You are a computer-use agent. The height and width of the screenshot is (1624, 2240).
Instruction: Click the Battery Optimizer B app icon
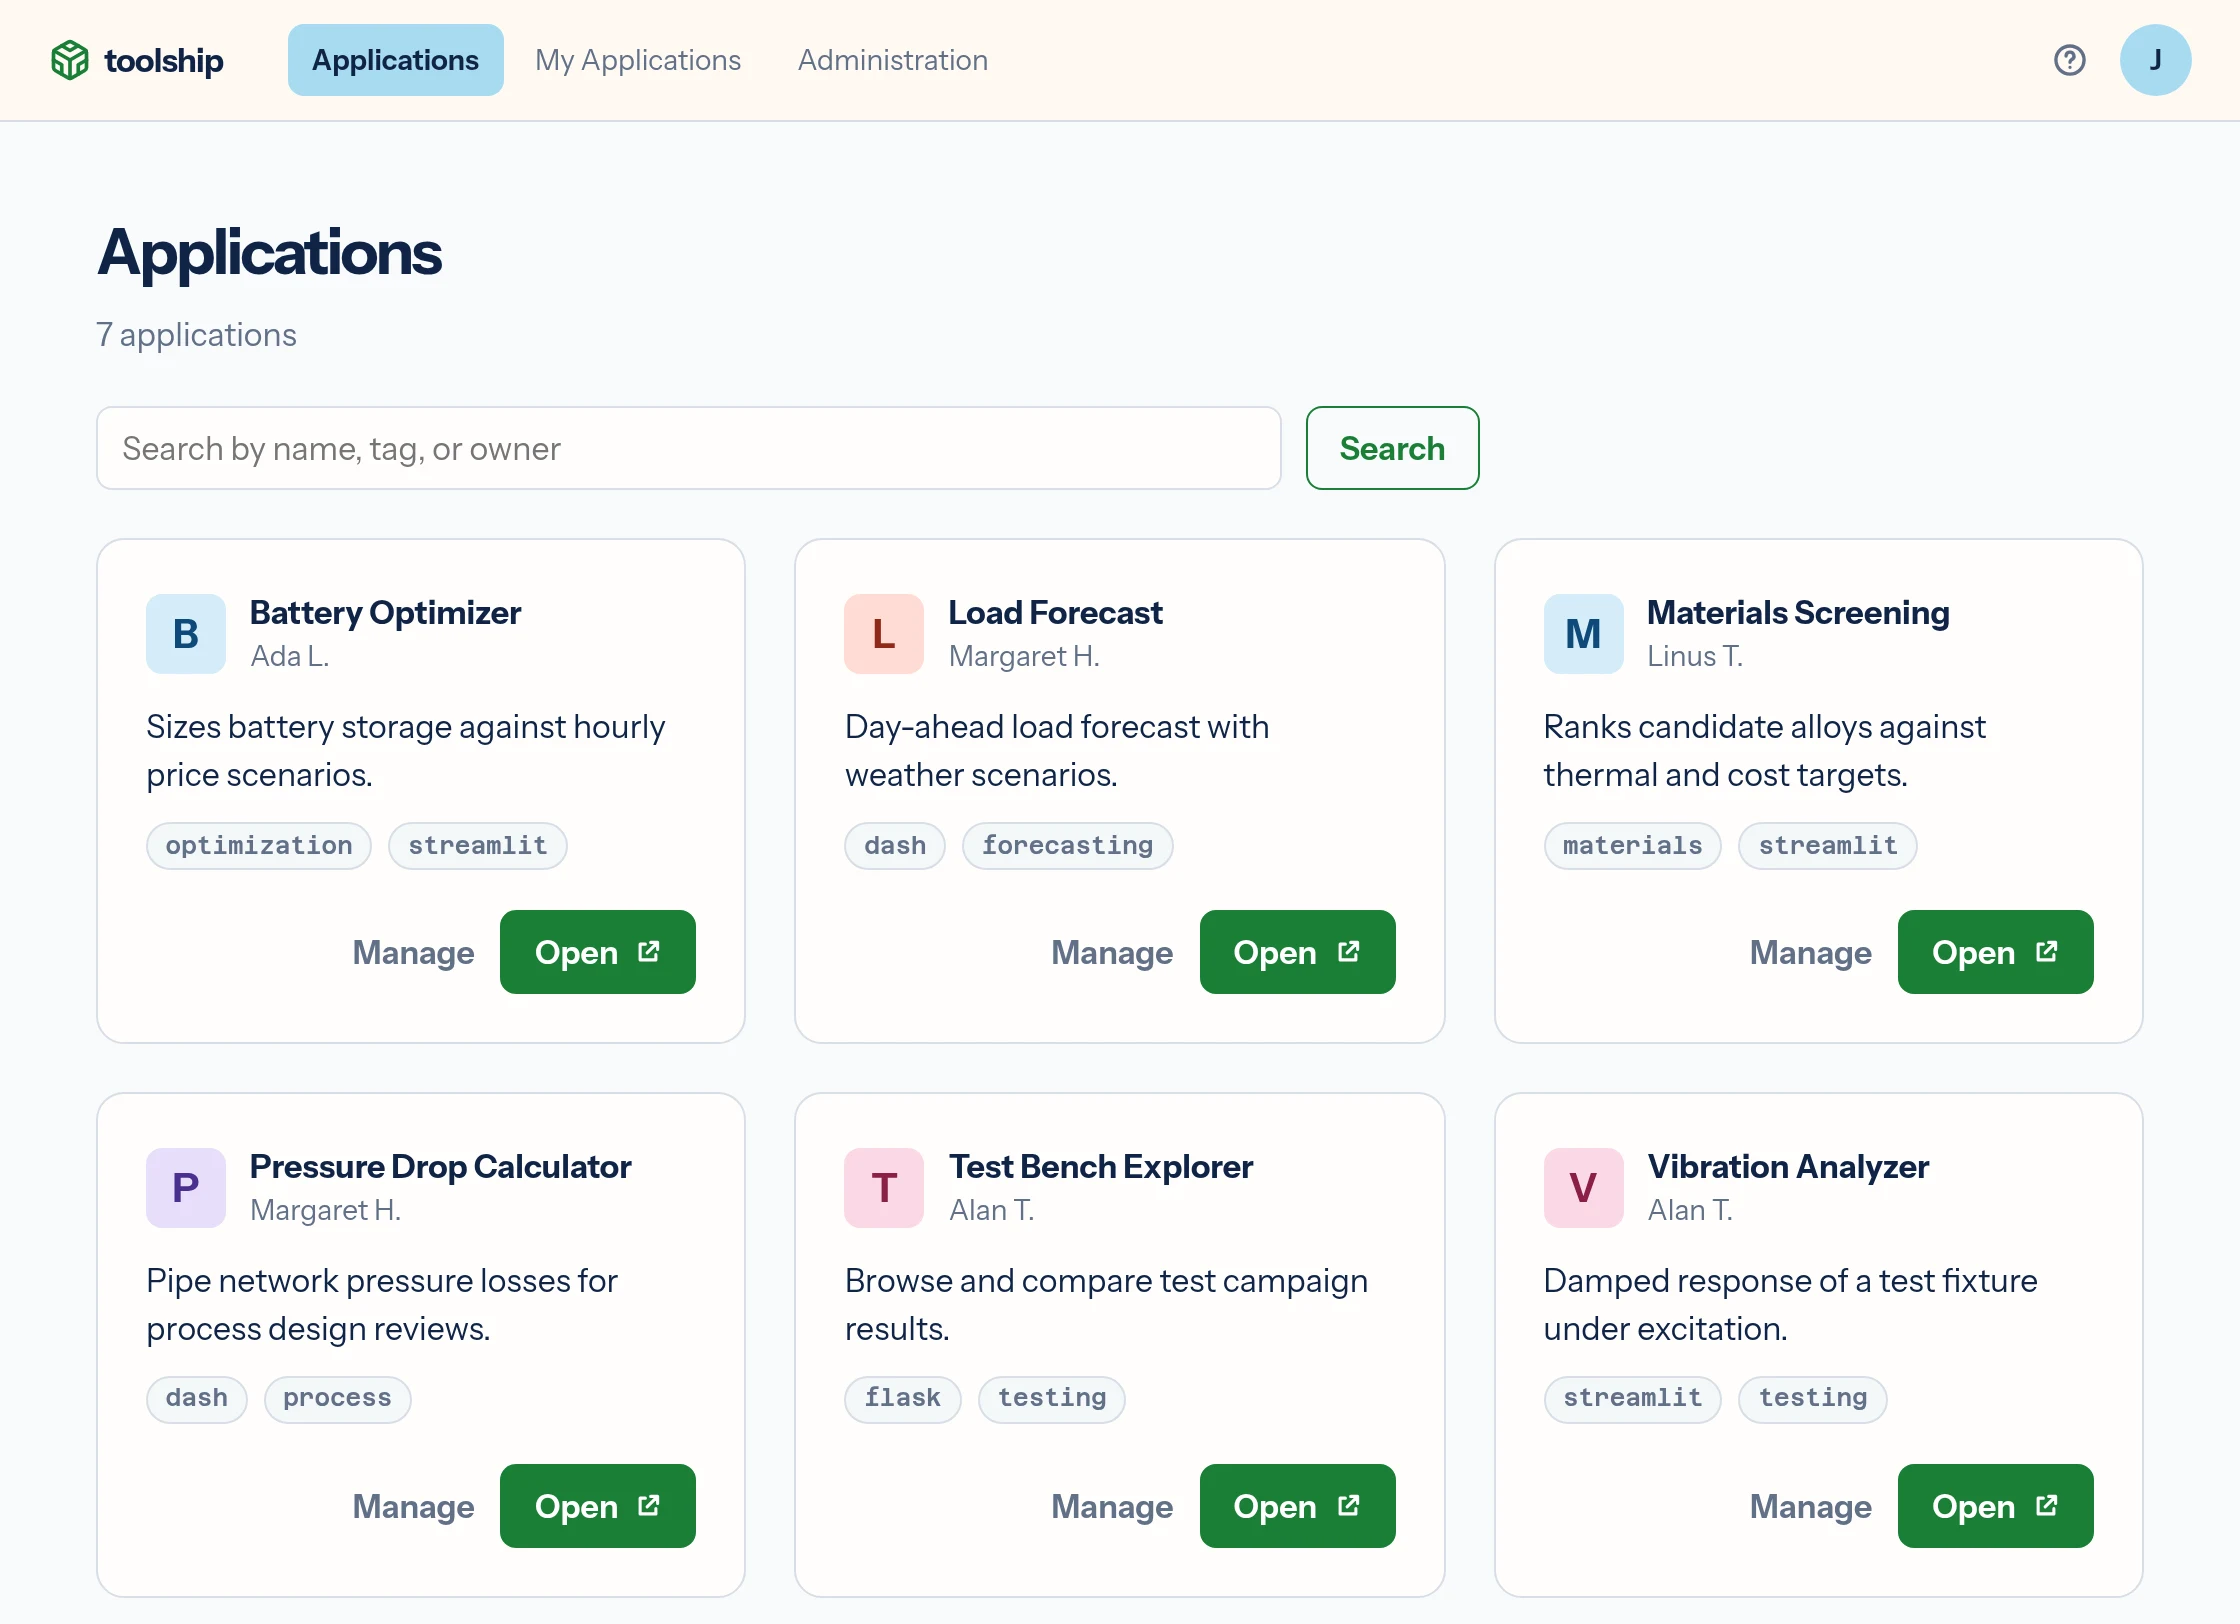[186, 634]
